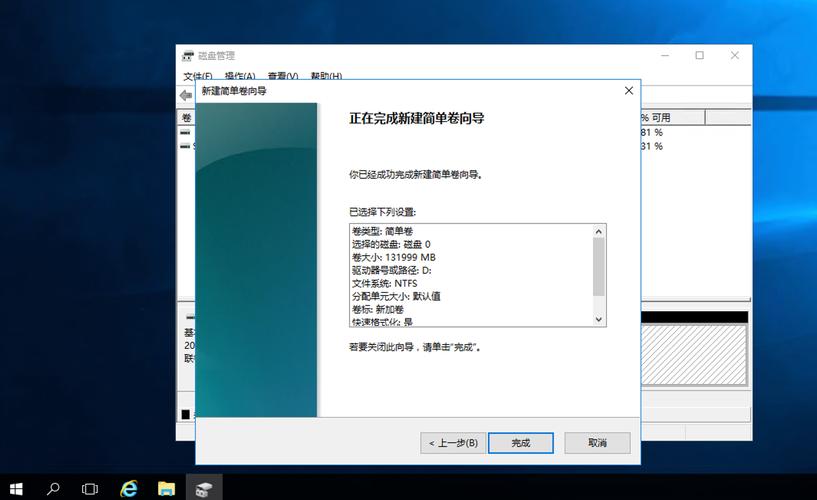
Task: Select the hatched unallocated disk region
Action: 694,354
